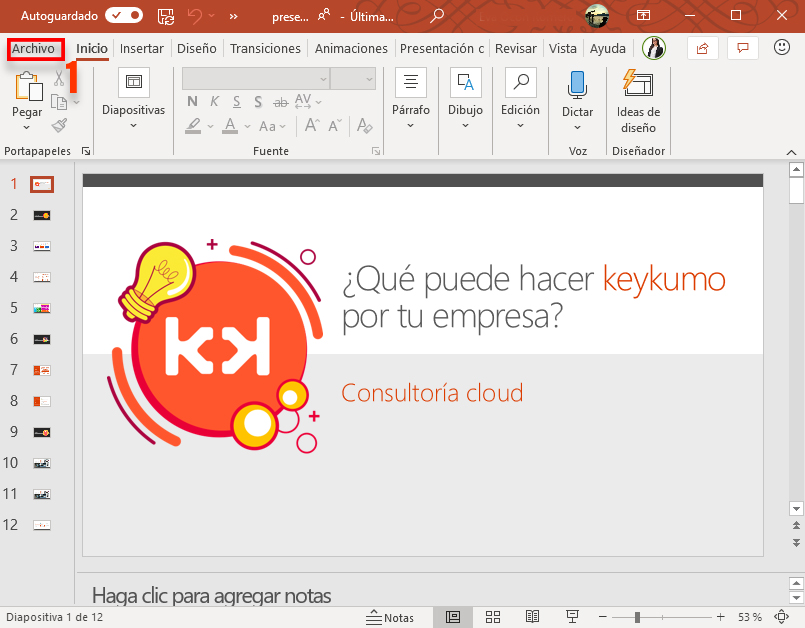
Task: Toggle text shadow S button
Action: 258,102
